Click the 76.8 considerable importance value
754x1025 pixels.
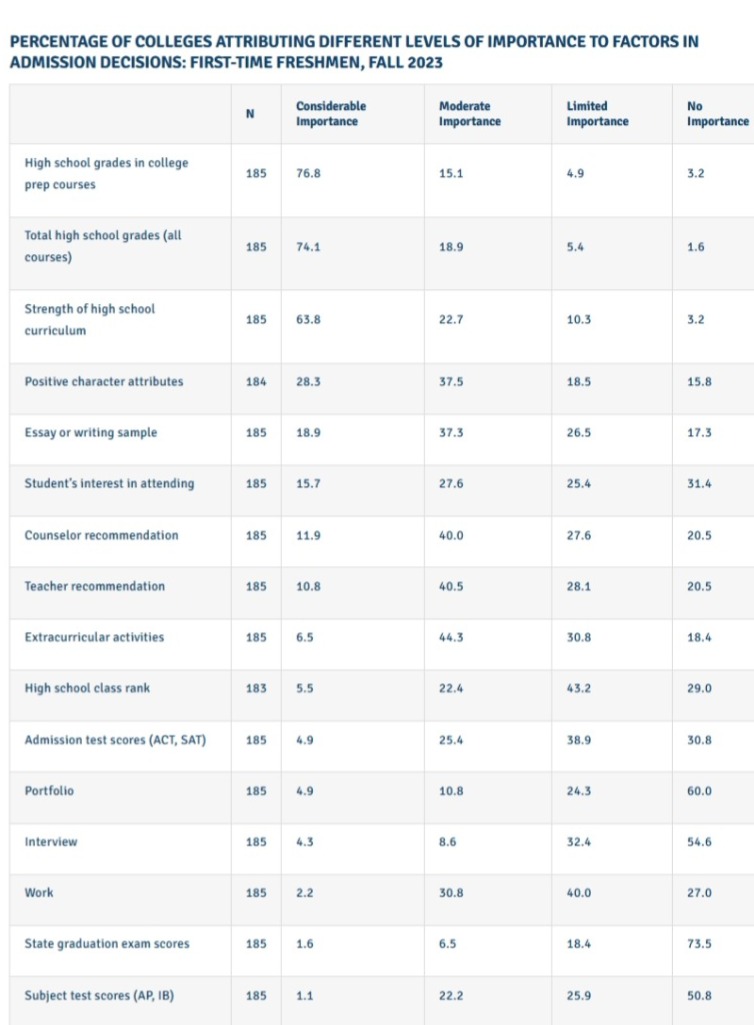307,173
